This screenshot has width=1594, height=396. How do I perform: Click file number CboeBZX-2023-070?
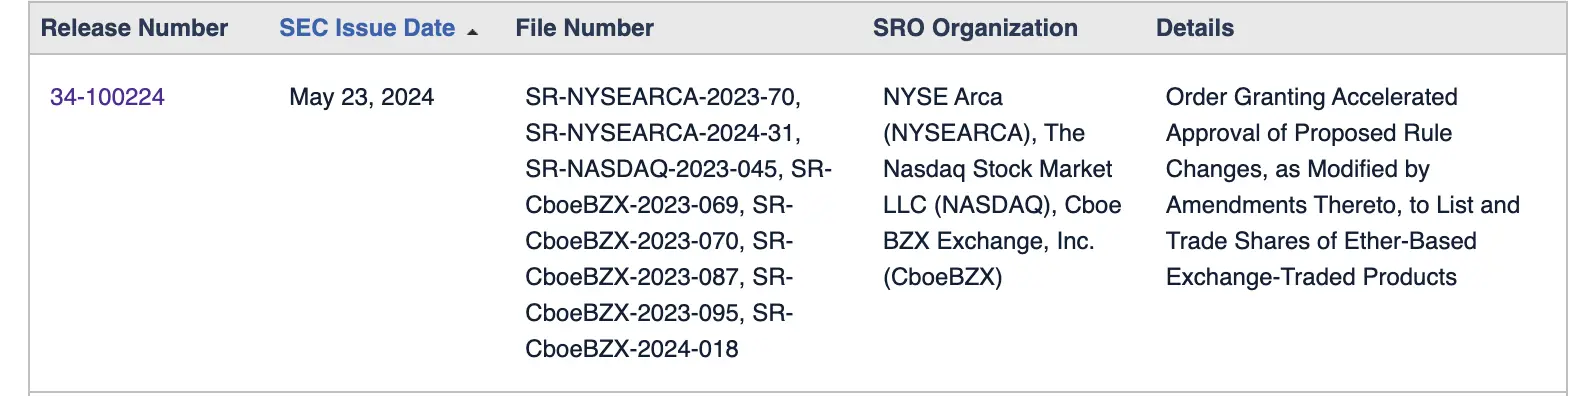[x=633, y=241]
